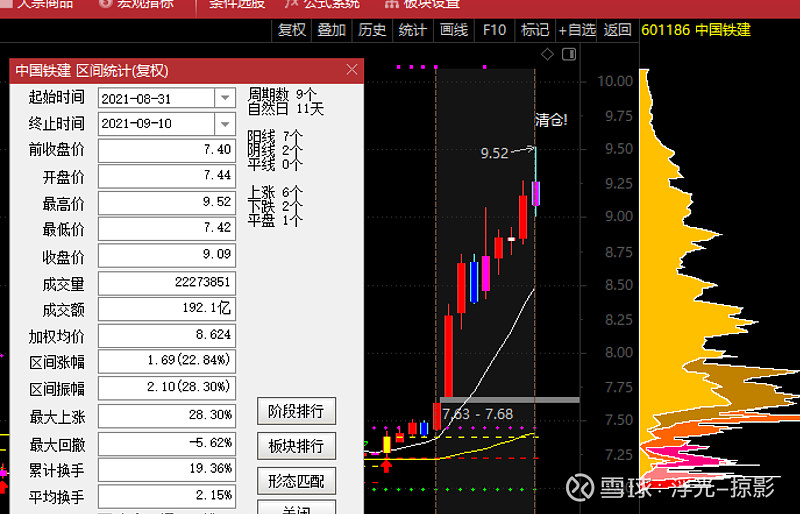Click the dialog title 中国铁建 区间统计(复权)

(92, 70)
